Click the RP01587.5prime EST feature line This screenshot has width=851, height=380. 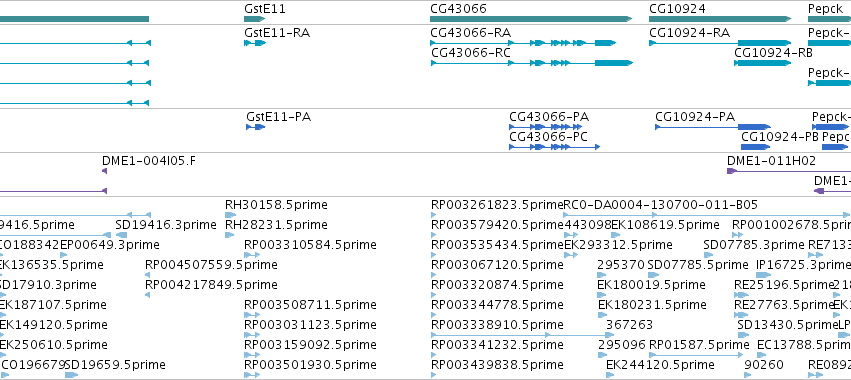(696, 355)
